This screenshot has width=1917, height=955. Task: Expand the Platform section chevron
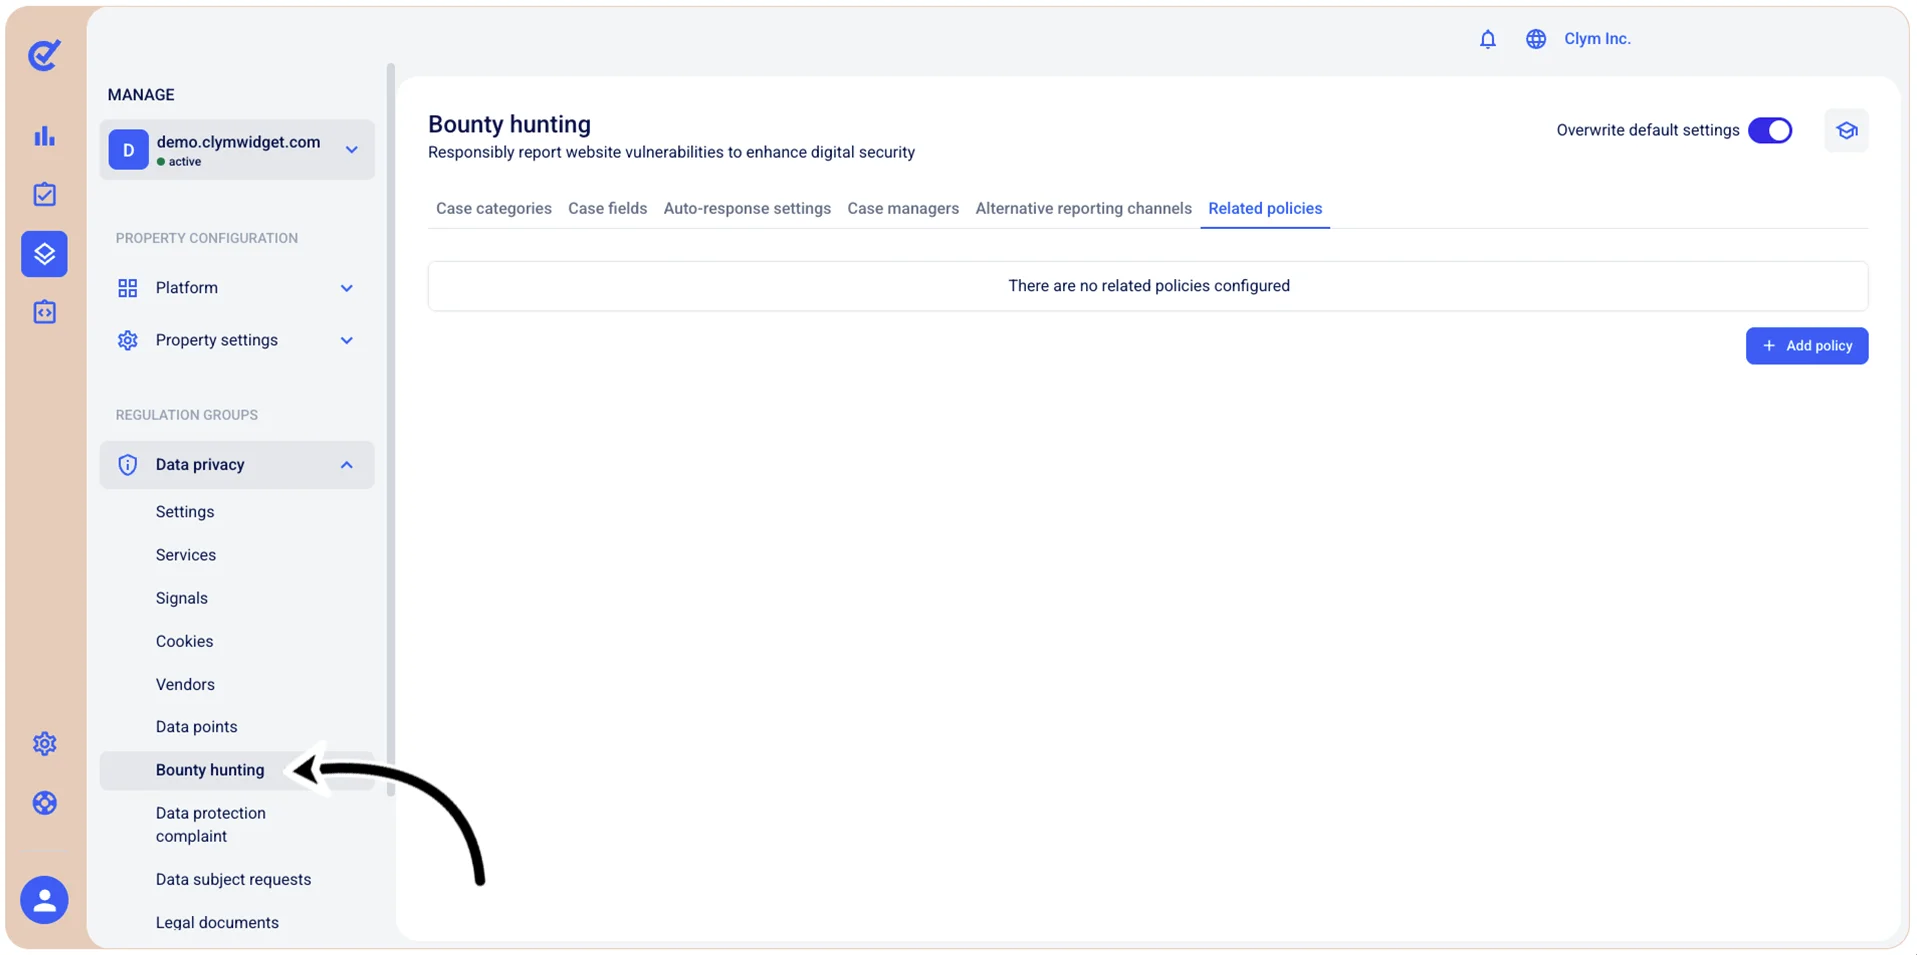point(347,288)
